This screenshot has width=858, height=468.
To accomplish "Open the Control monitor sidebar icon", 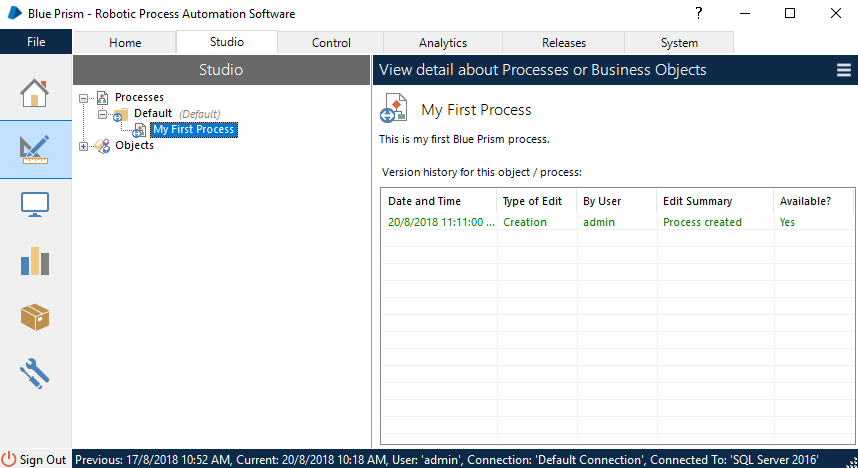I will 35,205.
